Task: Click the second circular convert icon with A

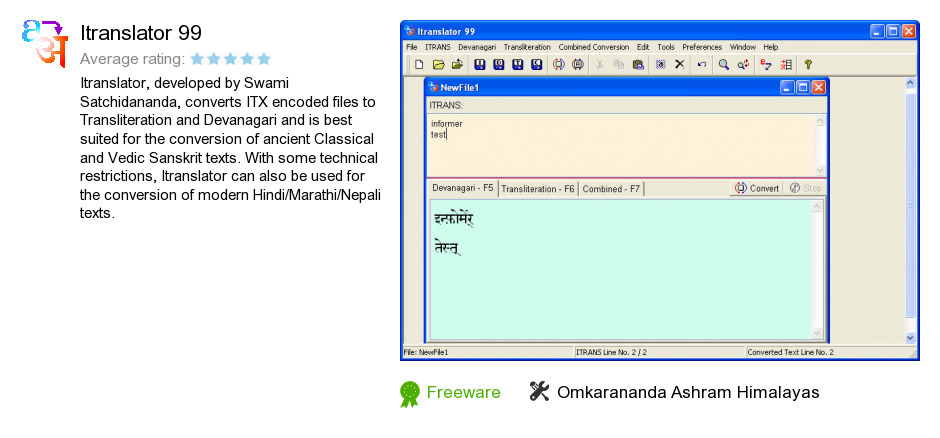Action: pyautogui.click(x=578, y=64)
